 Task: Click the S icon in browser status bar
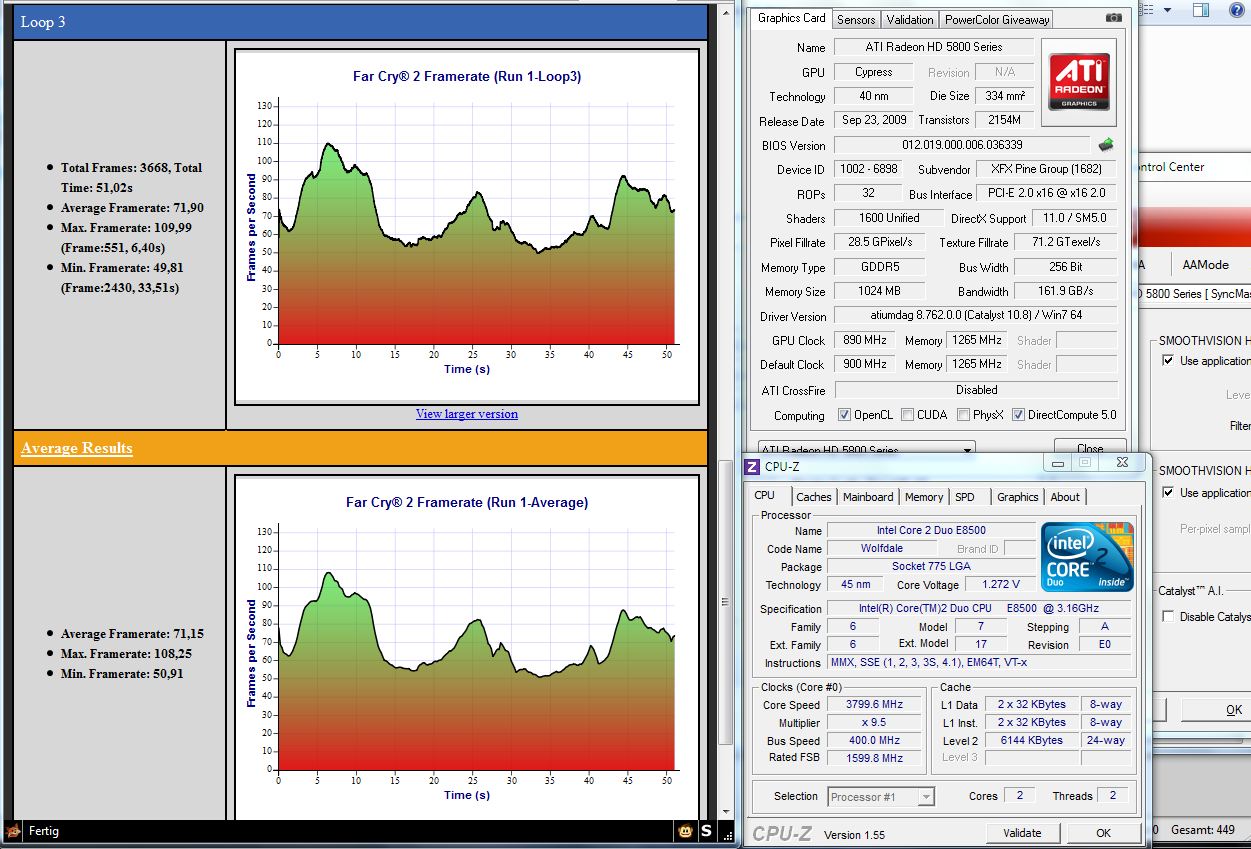click(x=706, y=831)
